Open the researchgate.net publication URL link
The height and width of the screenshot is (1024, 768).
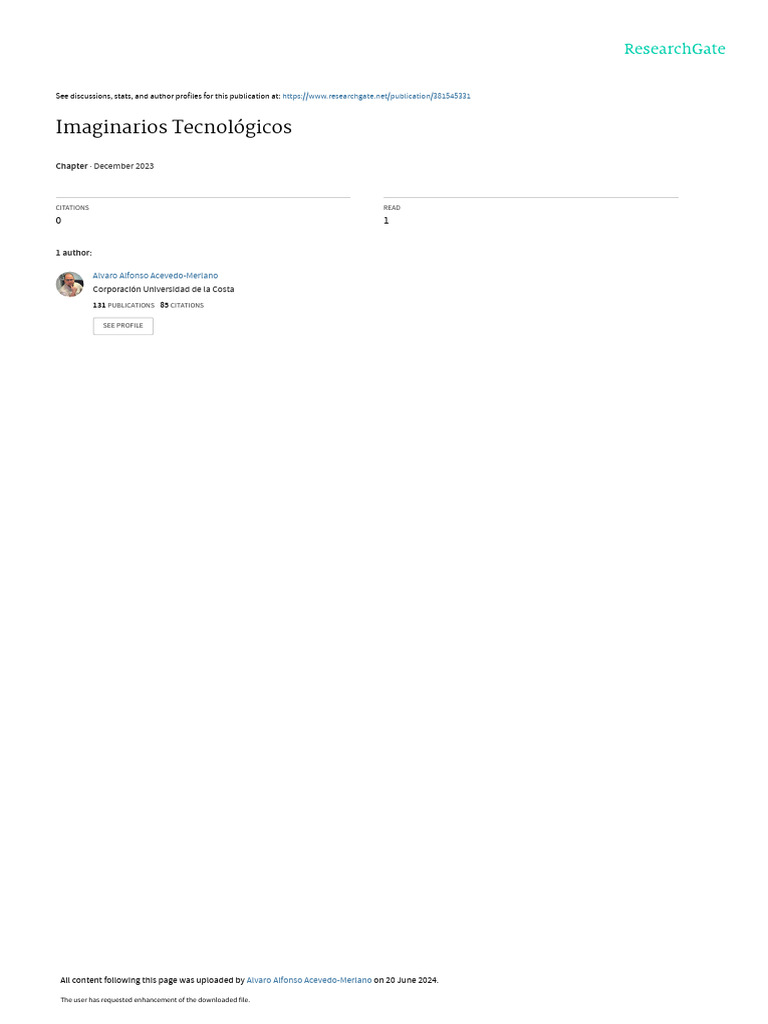pyautogui.click(x=376, y=96)
